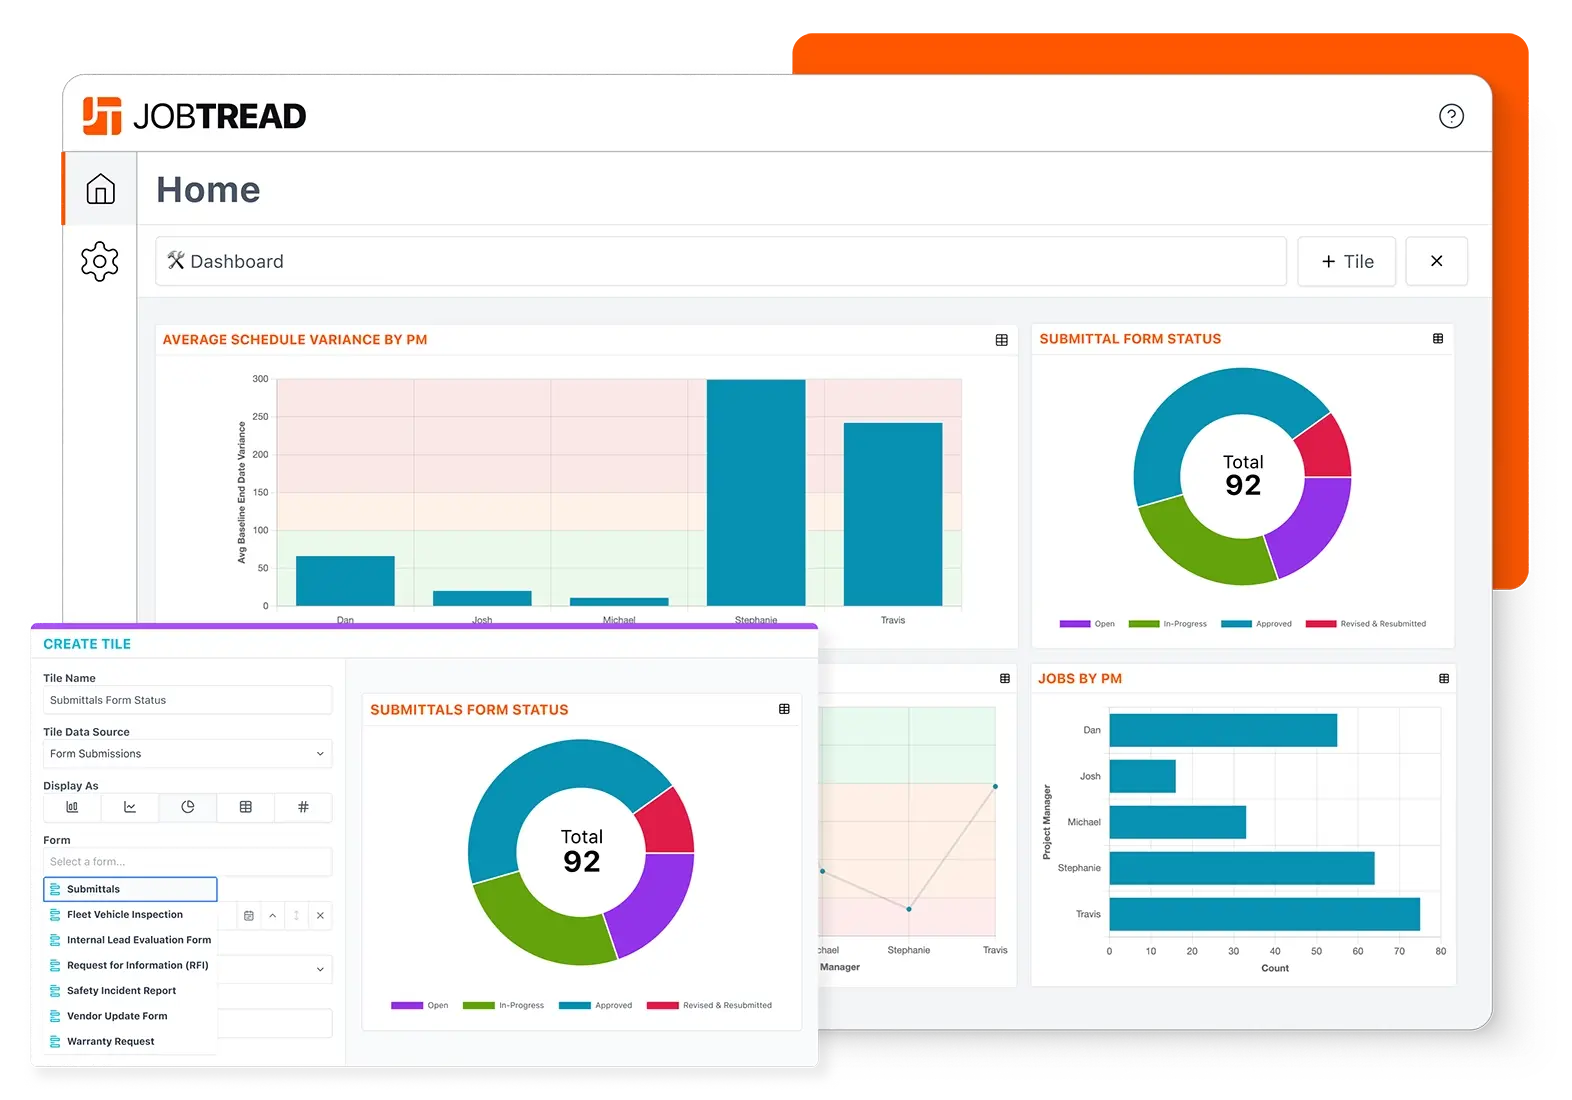Click the help question mark icon
The width and height of the screenshot is (1572, 1100).
[x=1451, y=116]
